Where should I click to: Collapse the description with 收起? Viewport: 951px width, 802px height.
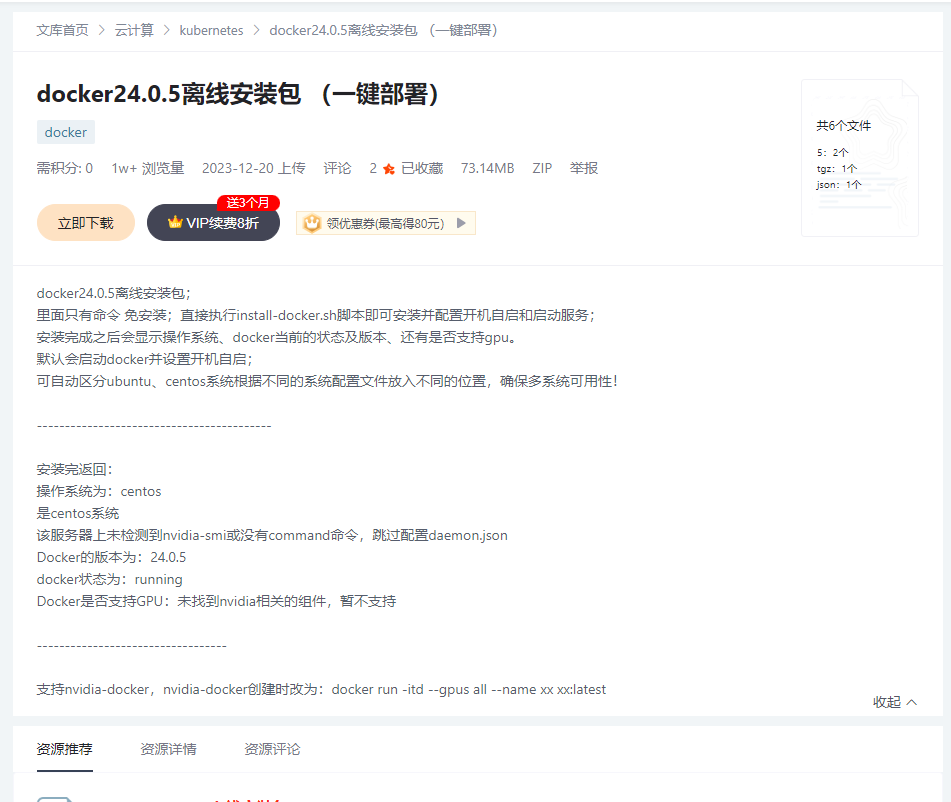coord(894,702)
